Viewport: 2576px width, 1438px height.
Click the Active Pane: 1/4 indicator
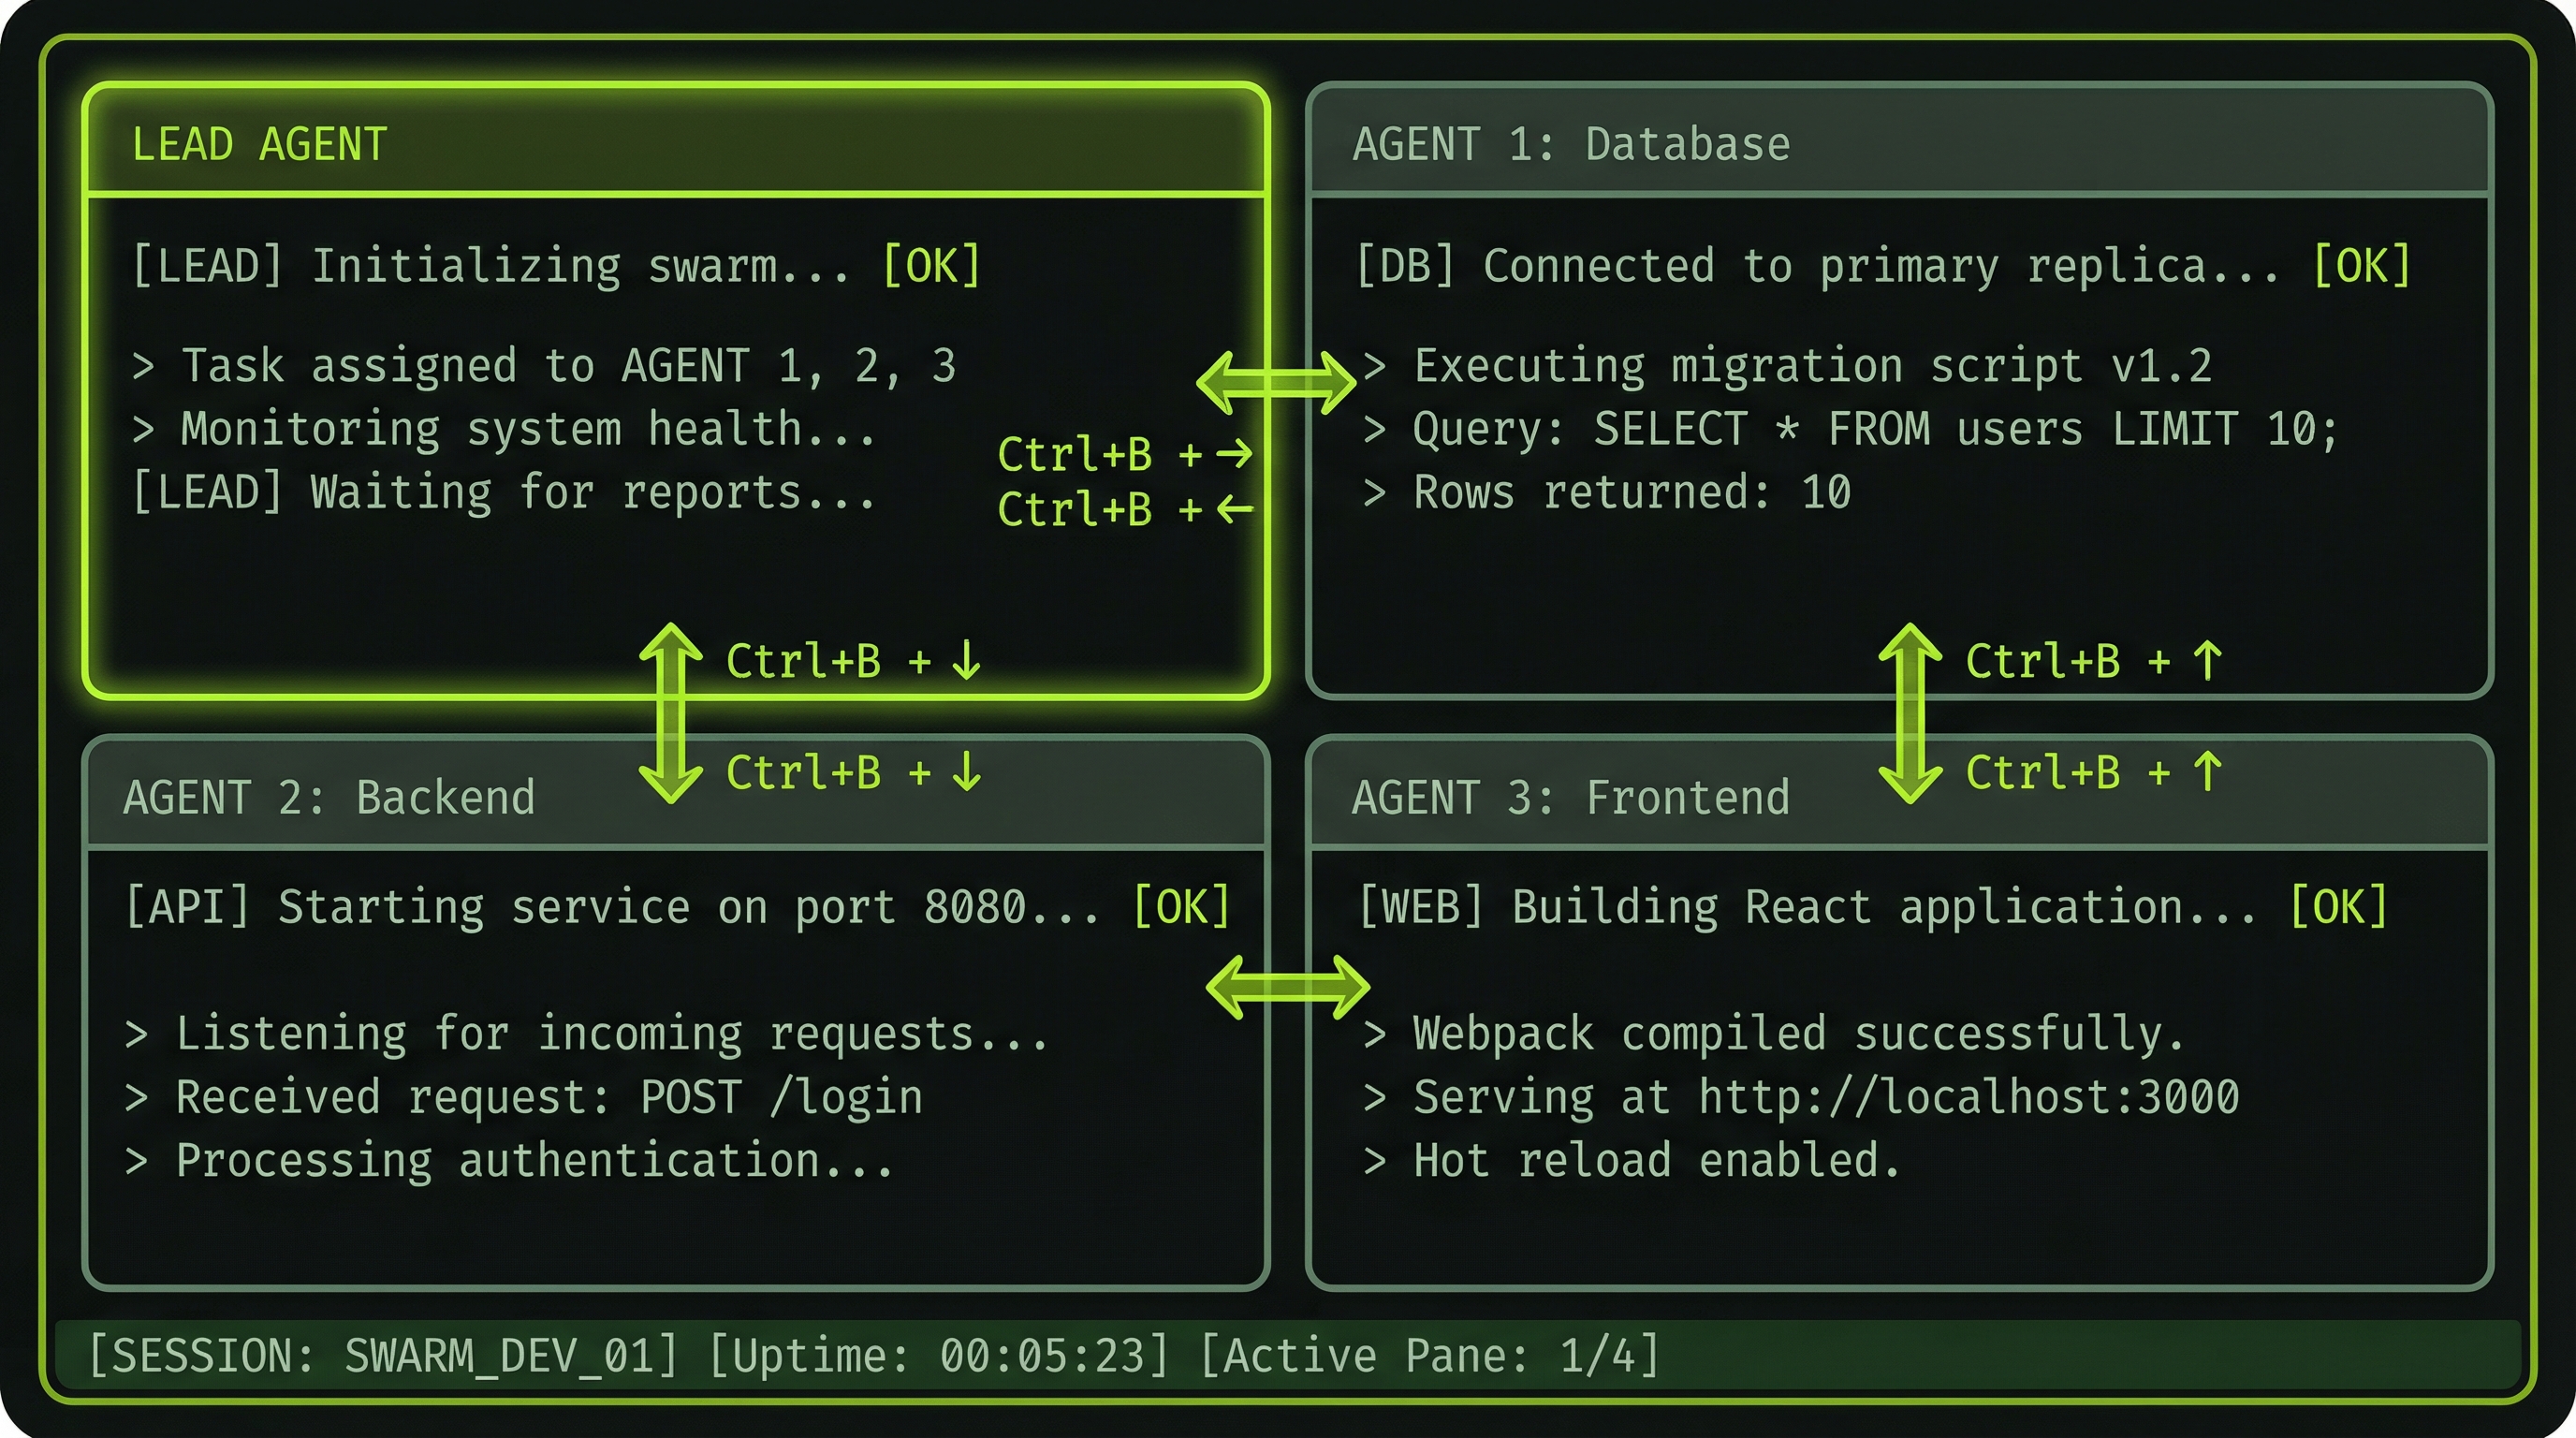[x=1430, y=1353]
